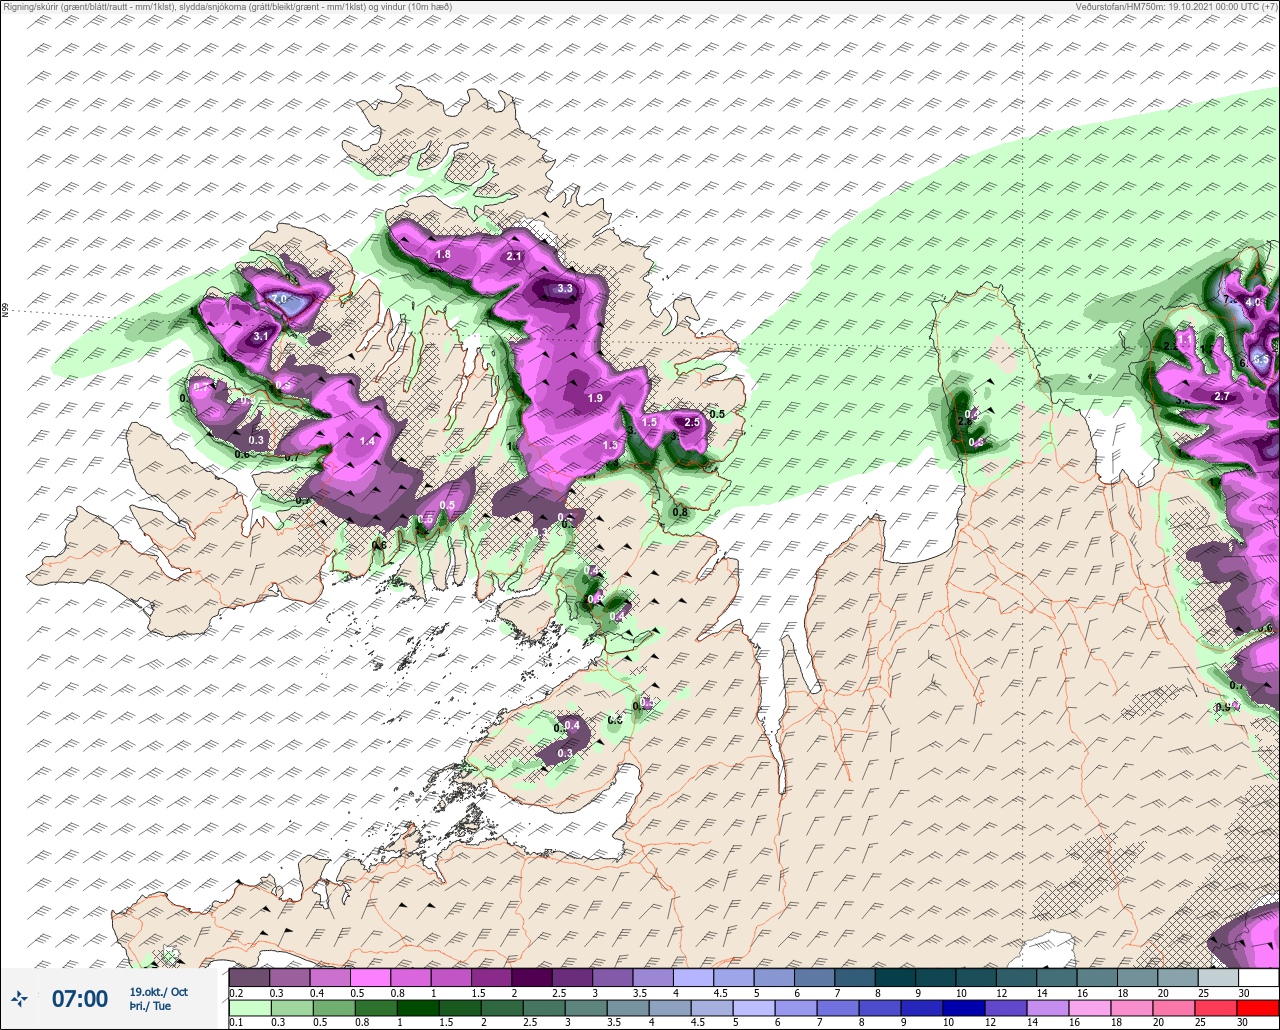Screen dimensions: 1280x1030
Task: Click the '0.8' precipitation value on the map
Action: 680,512
